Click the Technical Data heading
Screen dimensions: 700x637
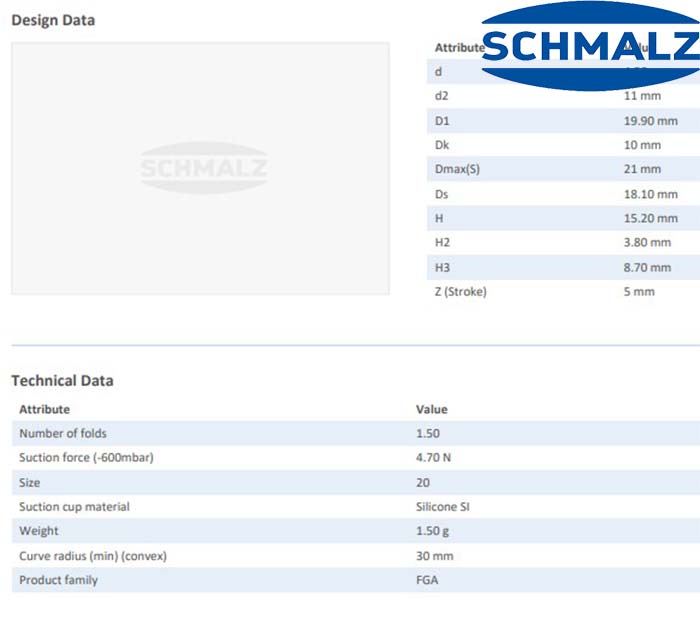(62, 381)
